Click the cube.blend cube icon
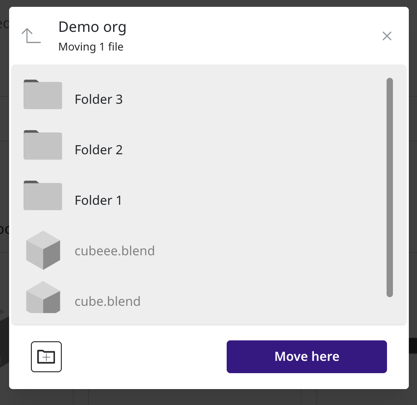Image resolution: width=417 pixels, height=405 pixels. click(x=43, y=298)
